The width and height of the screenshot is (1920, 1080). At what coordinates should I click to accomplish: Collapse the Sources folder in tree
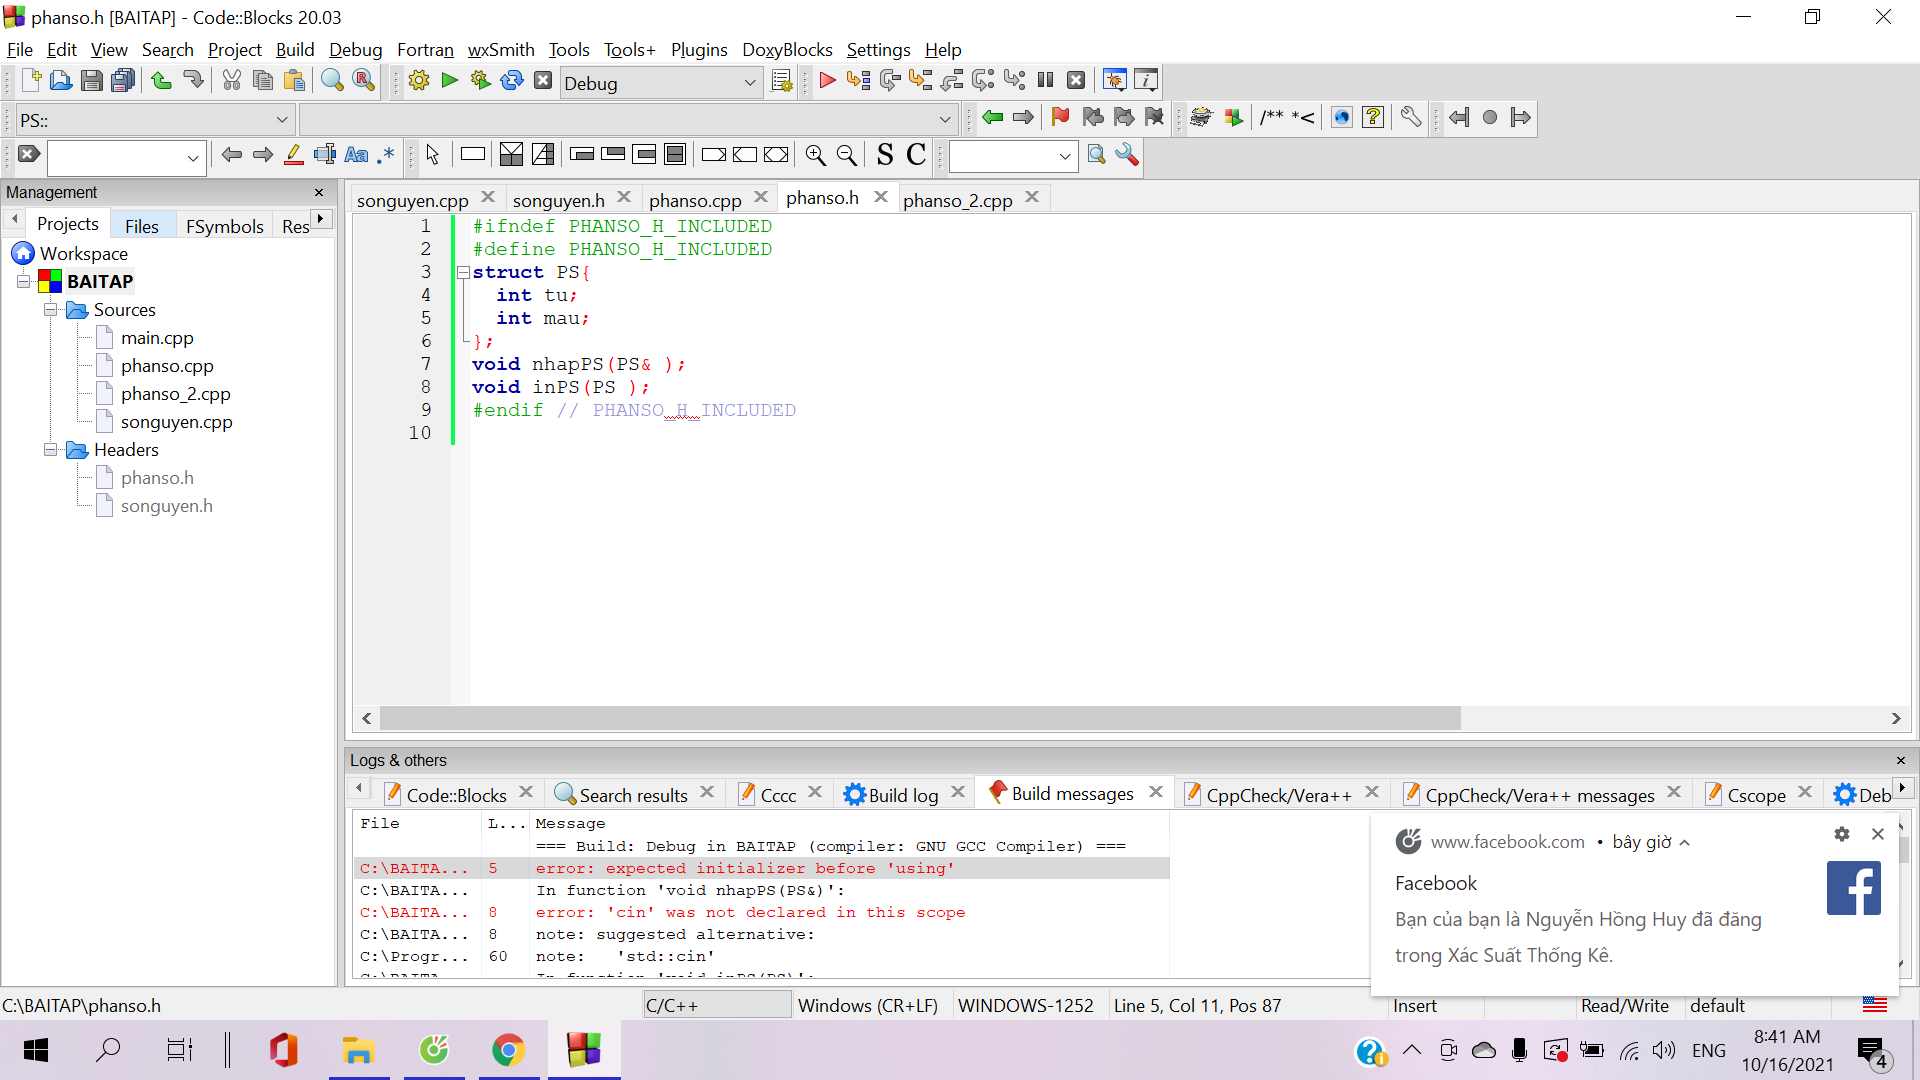click(50, 310)
